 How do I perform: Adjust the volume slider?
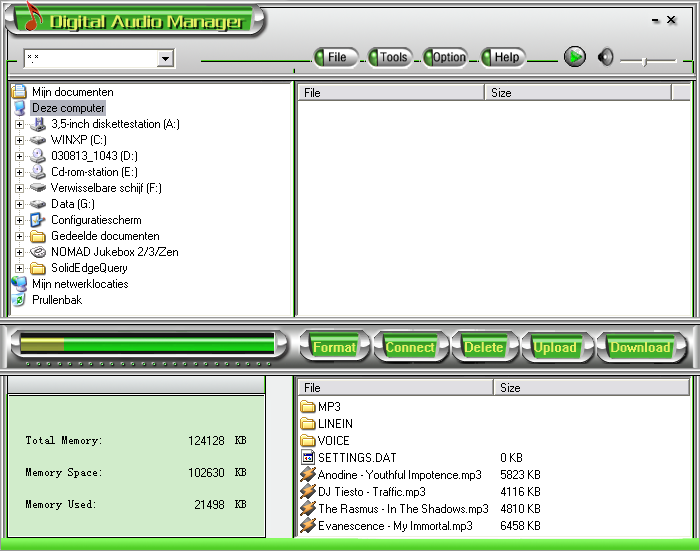pos(644,62)
